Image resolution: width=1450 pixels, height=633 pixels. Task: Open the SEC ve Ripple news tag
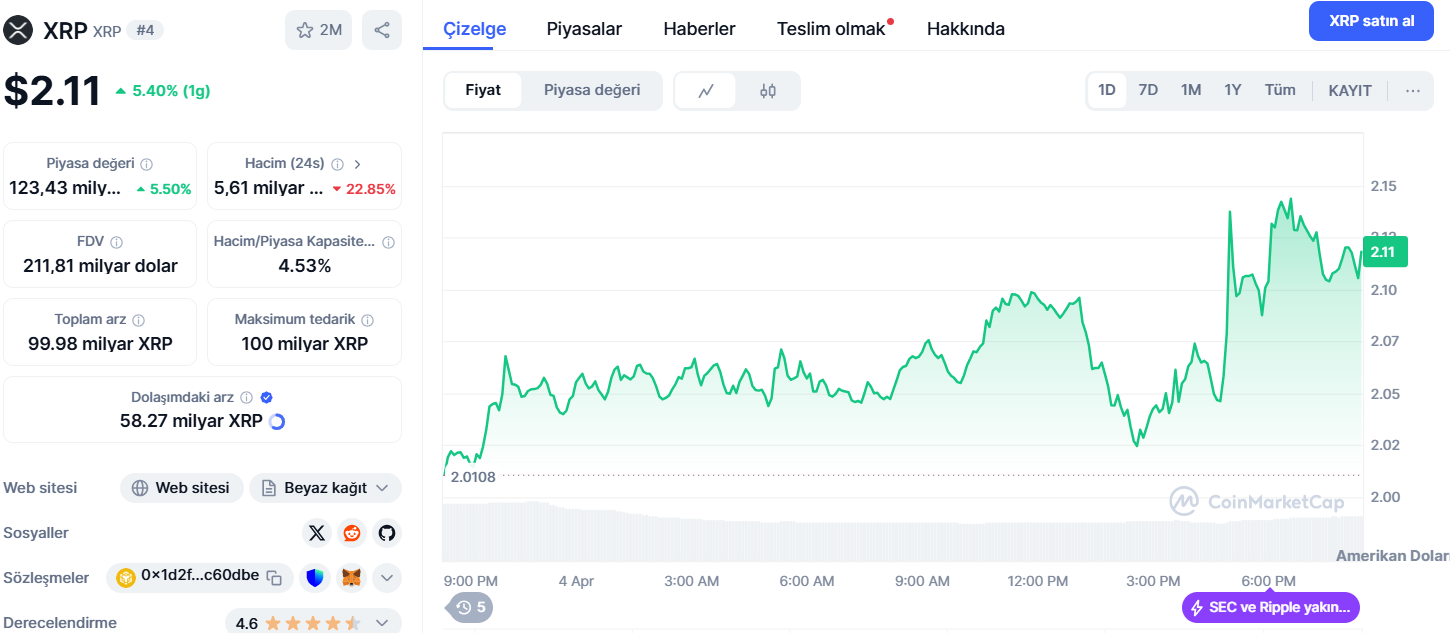click(x=1271, y=607)
